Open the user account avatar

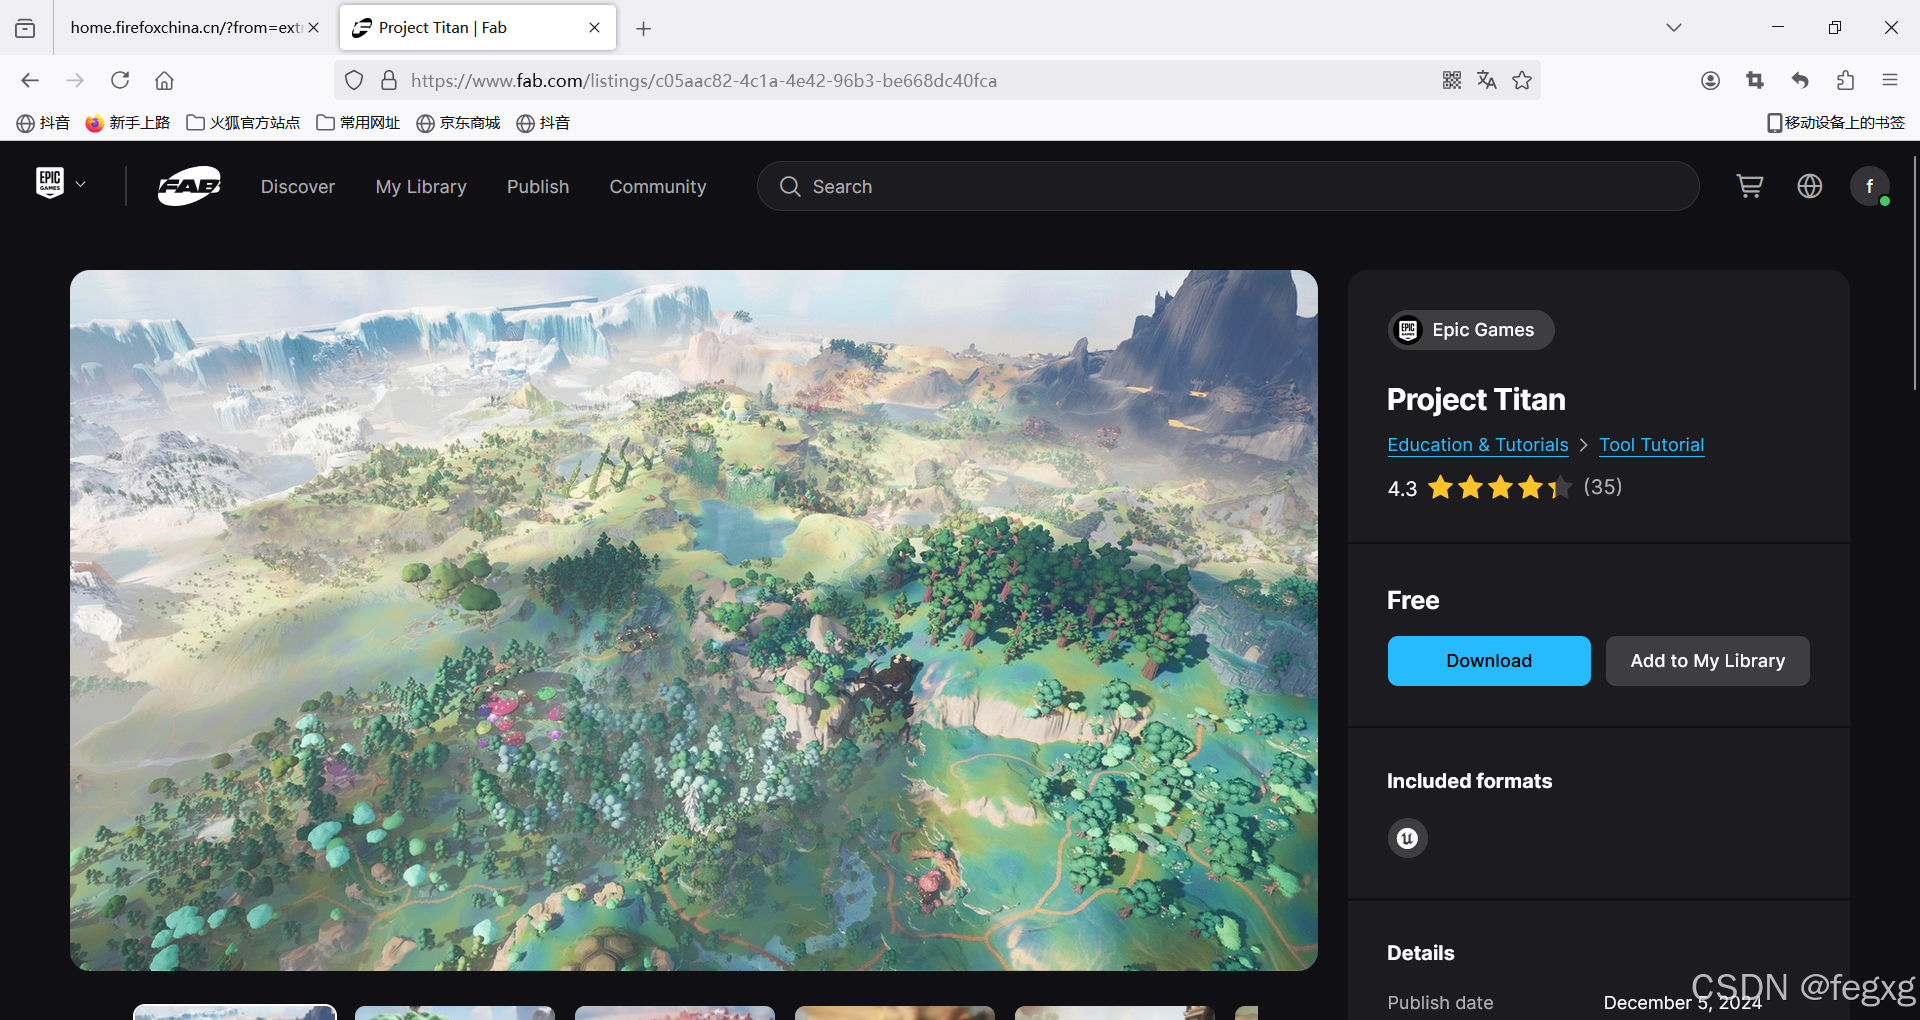click(1870, 186)
